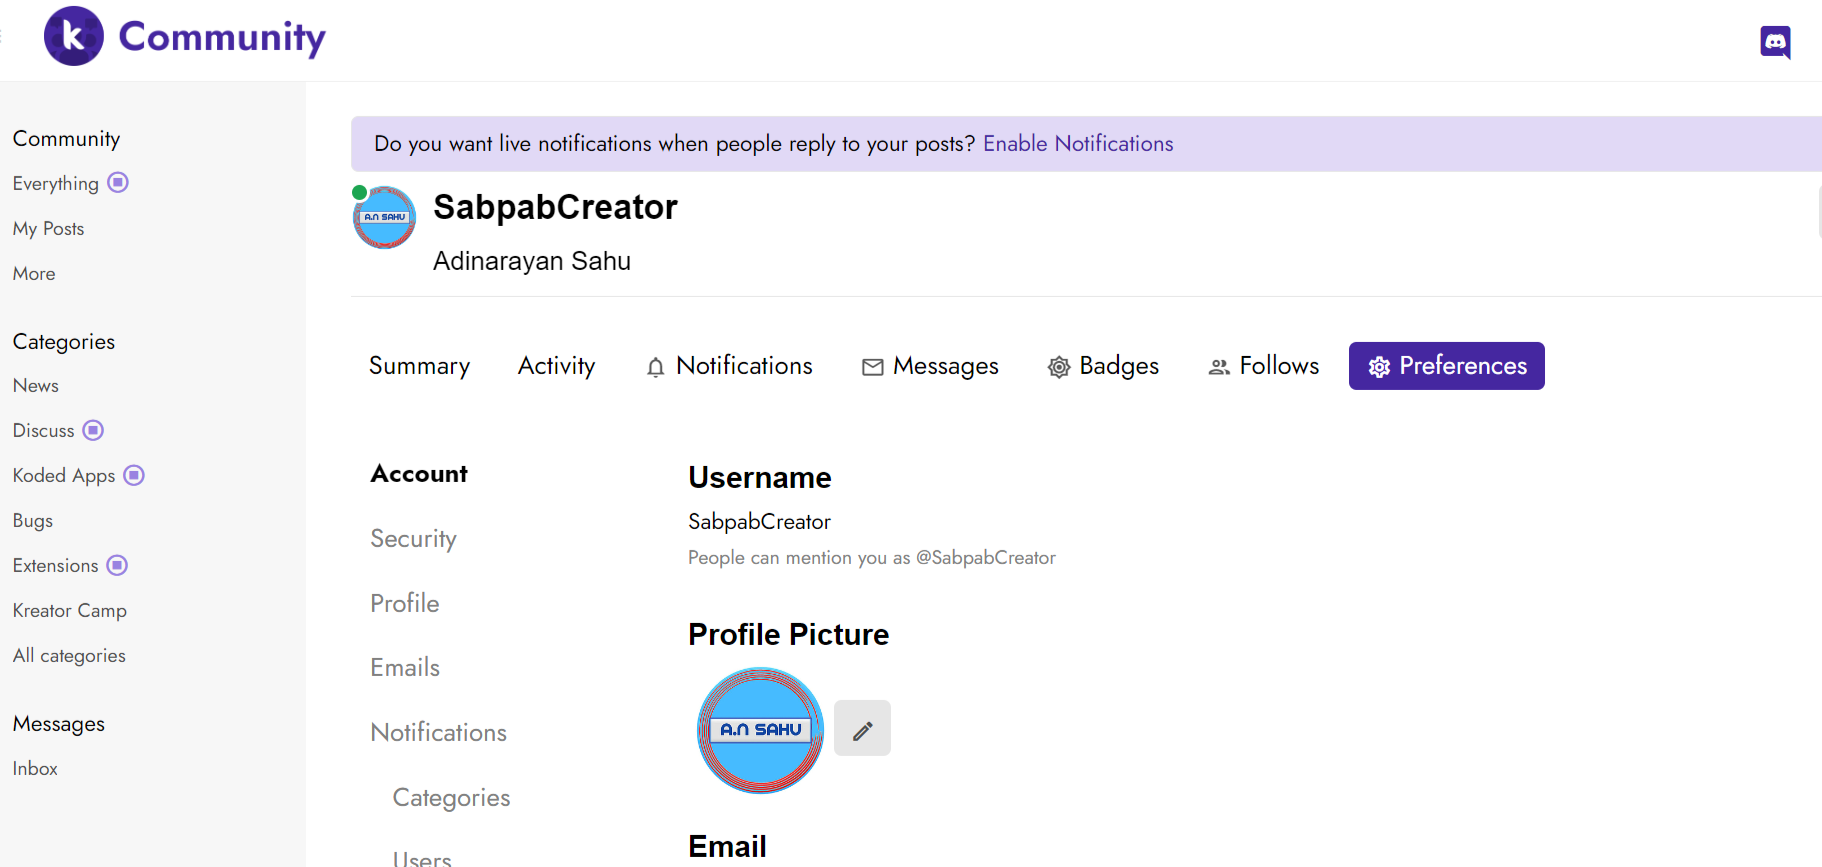This screenshot has height=867, width=1822.
Task: Open the Bugs category
Action: click(x=32, y=520)
